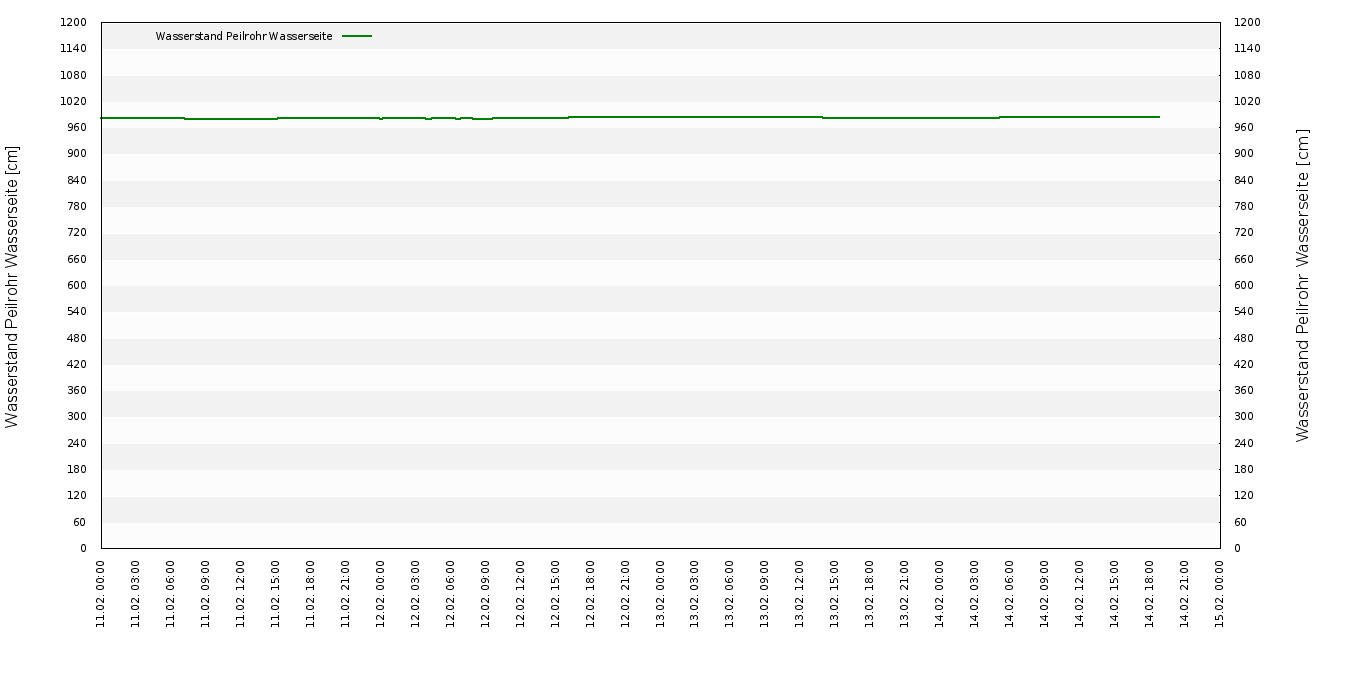Select the 11.02. 00:00 time label

click(x=101, y=594)
